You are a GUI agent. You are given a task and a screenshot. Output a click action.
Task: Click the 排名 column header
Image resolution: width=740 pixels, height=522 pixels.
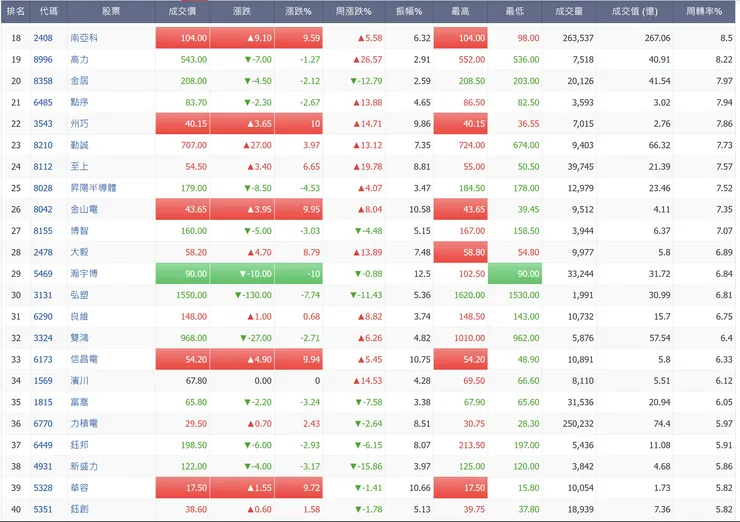15,11
